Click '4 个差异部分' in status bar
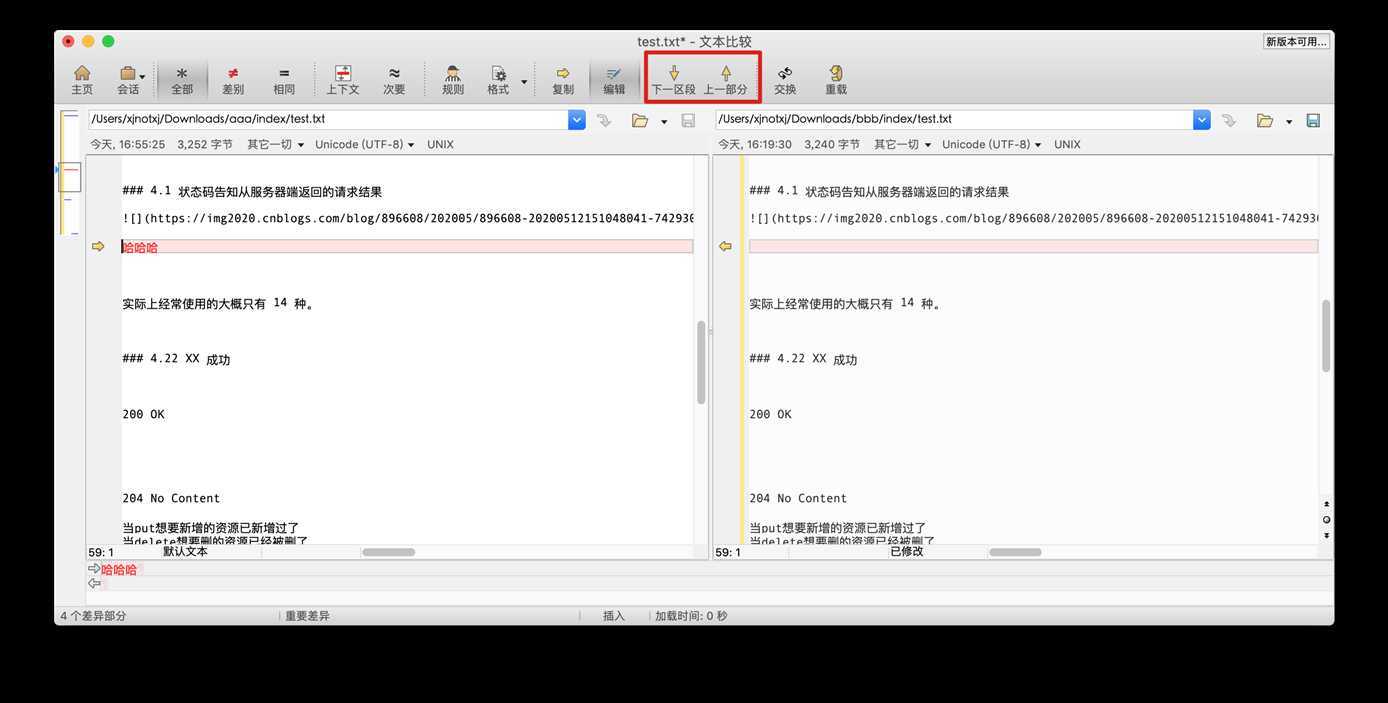 [93, 616]
